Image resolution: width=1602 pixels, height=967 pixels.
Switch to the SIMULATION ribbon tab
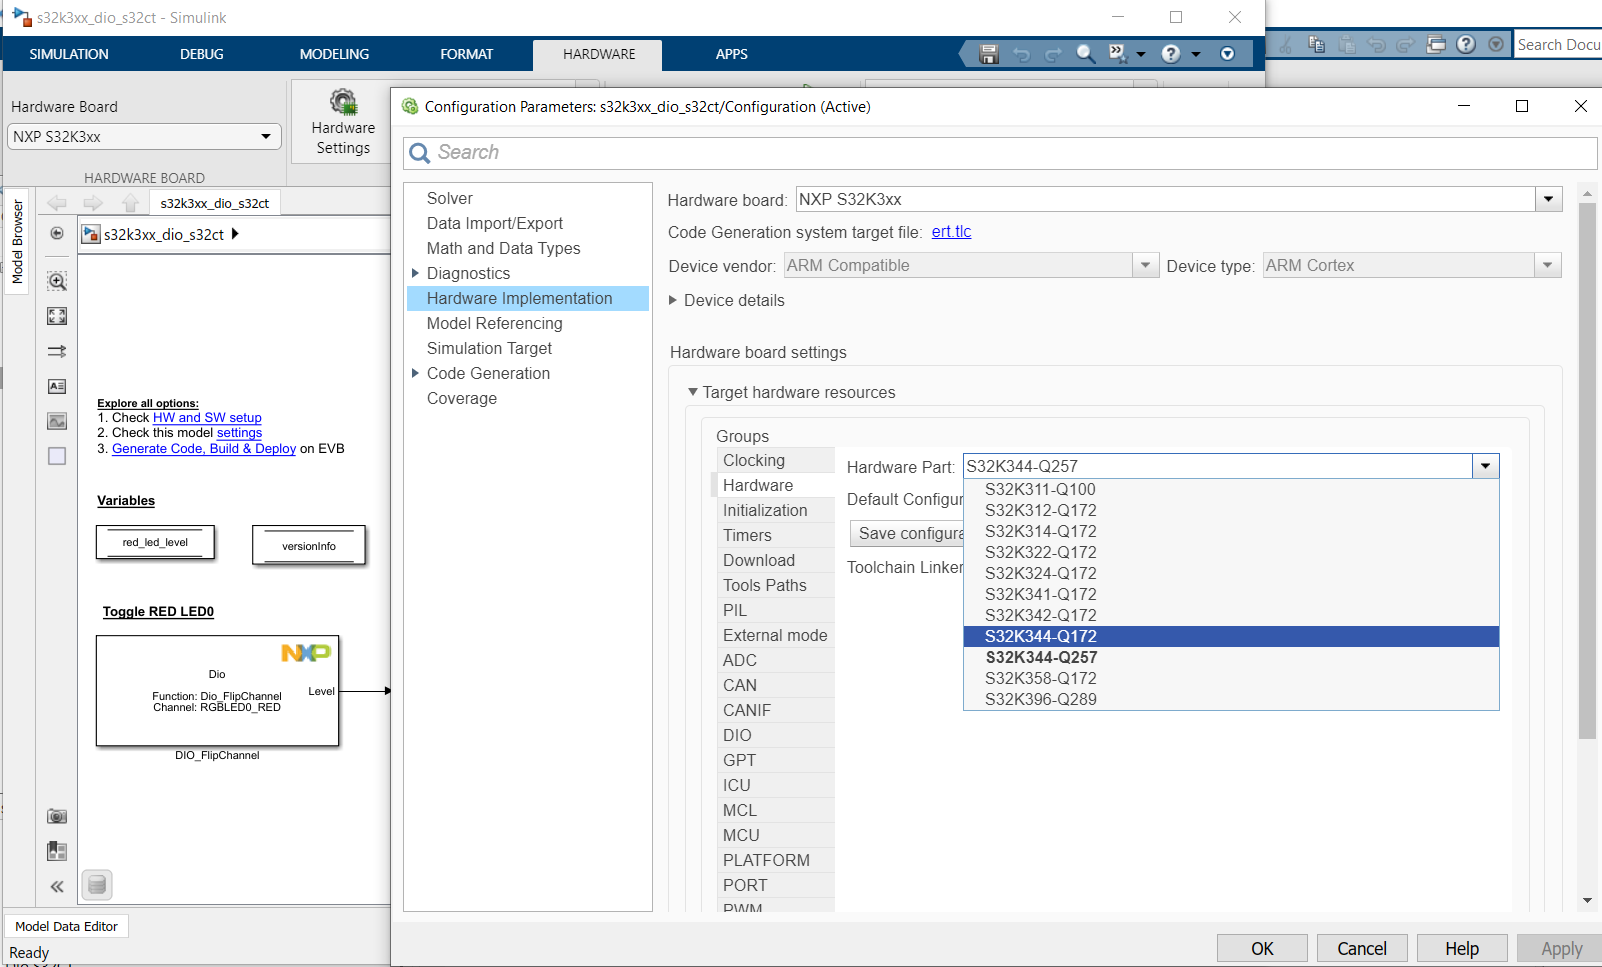(68, 54)
